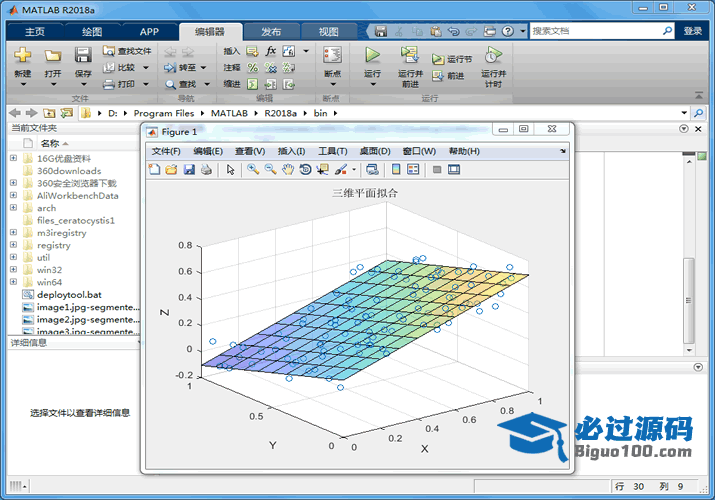The width and height of the screenshot is (715, 500).
Task: Switch to the 绘图 (Plots) tab
Action: tap(92, 31)
